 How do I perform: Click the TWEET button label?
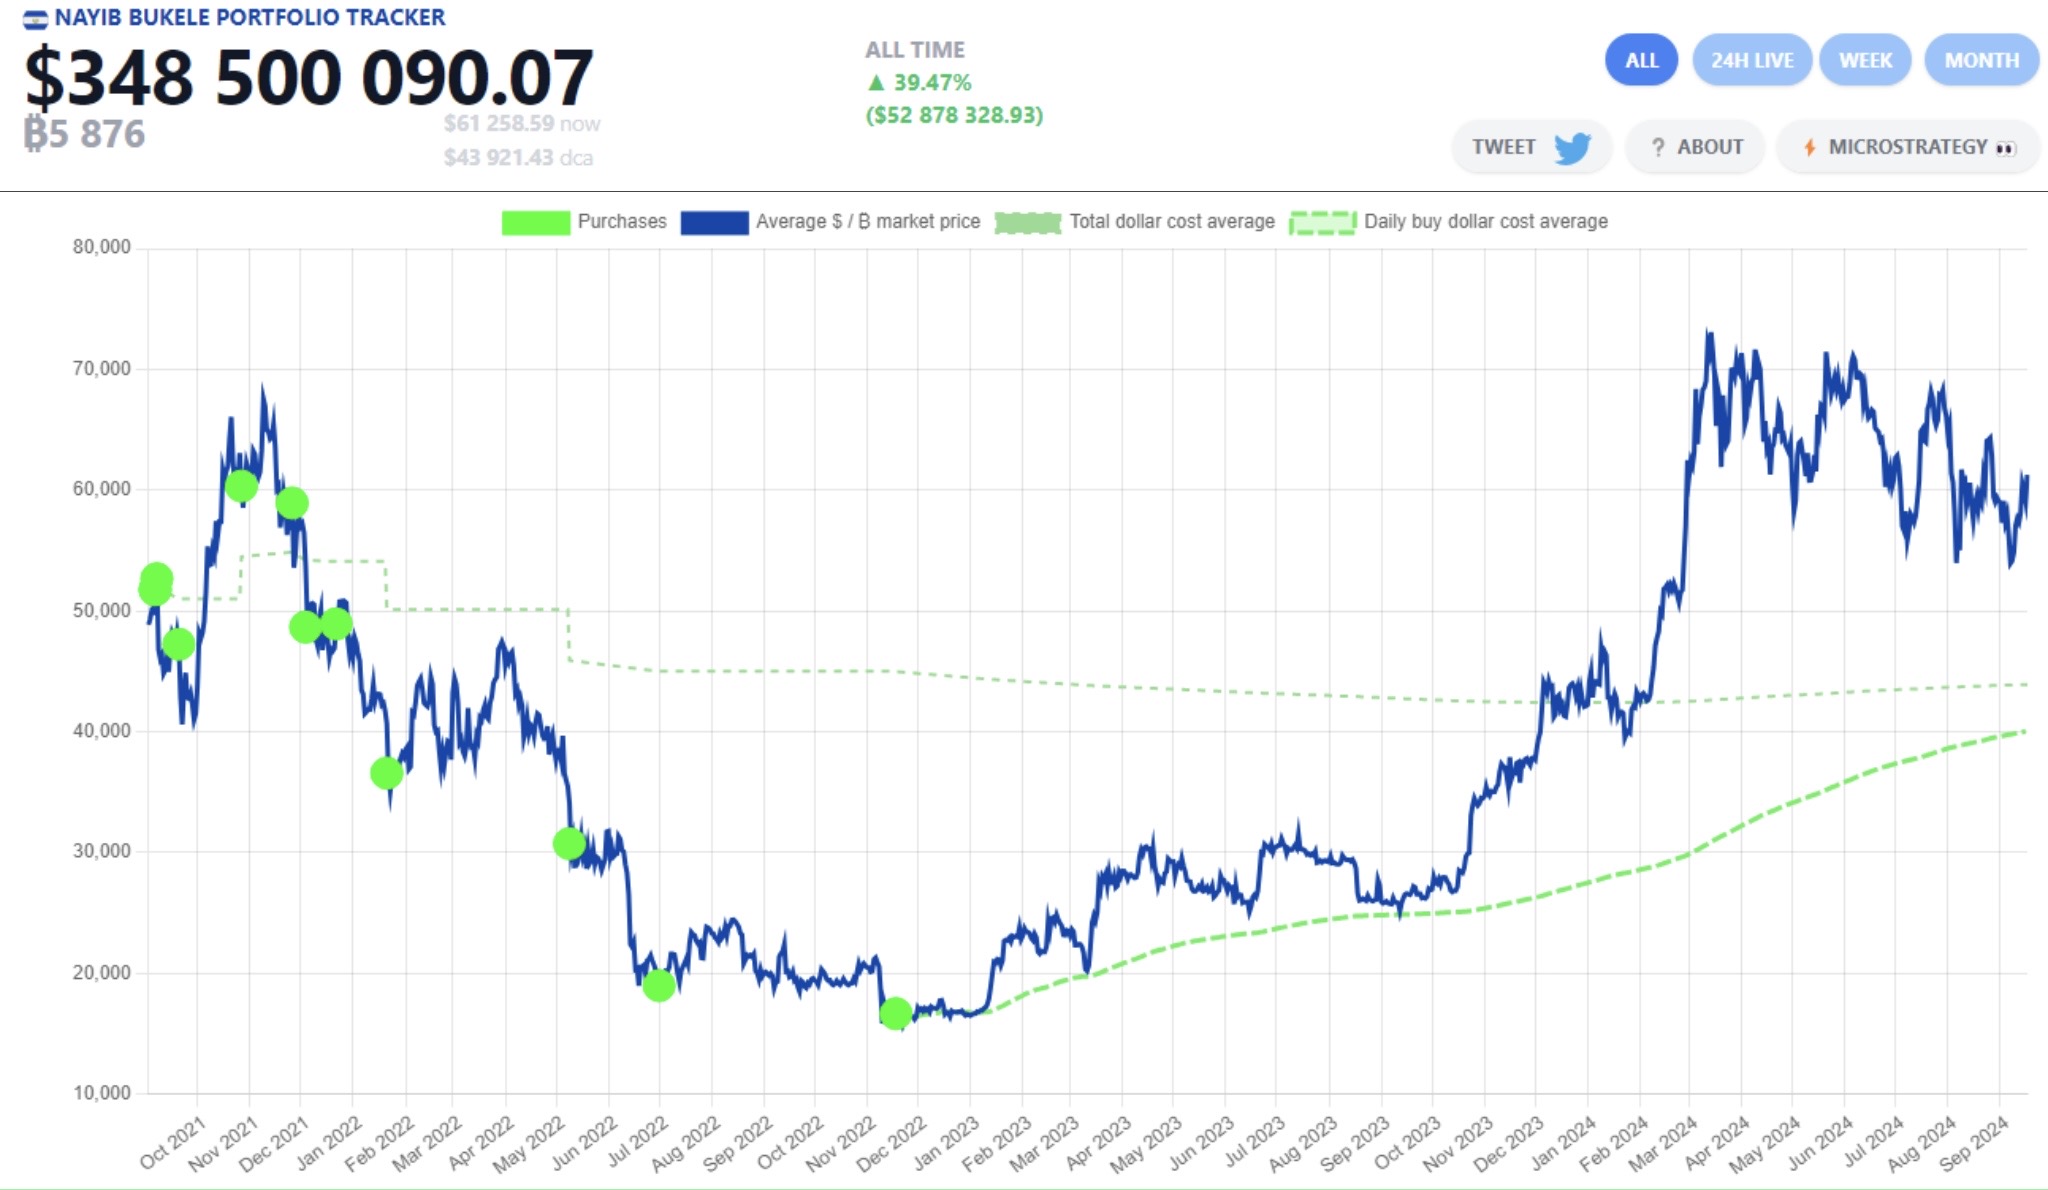(x=1503, y=147)
